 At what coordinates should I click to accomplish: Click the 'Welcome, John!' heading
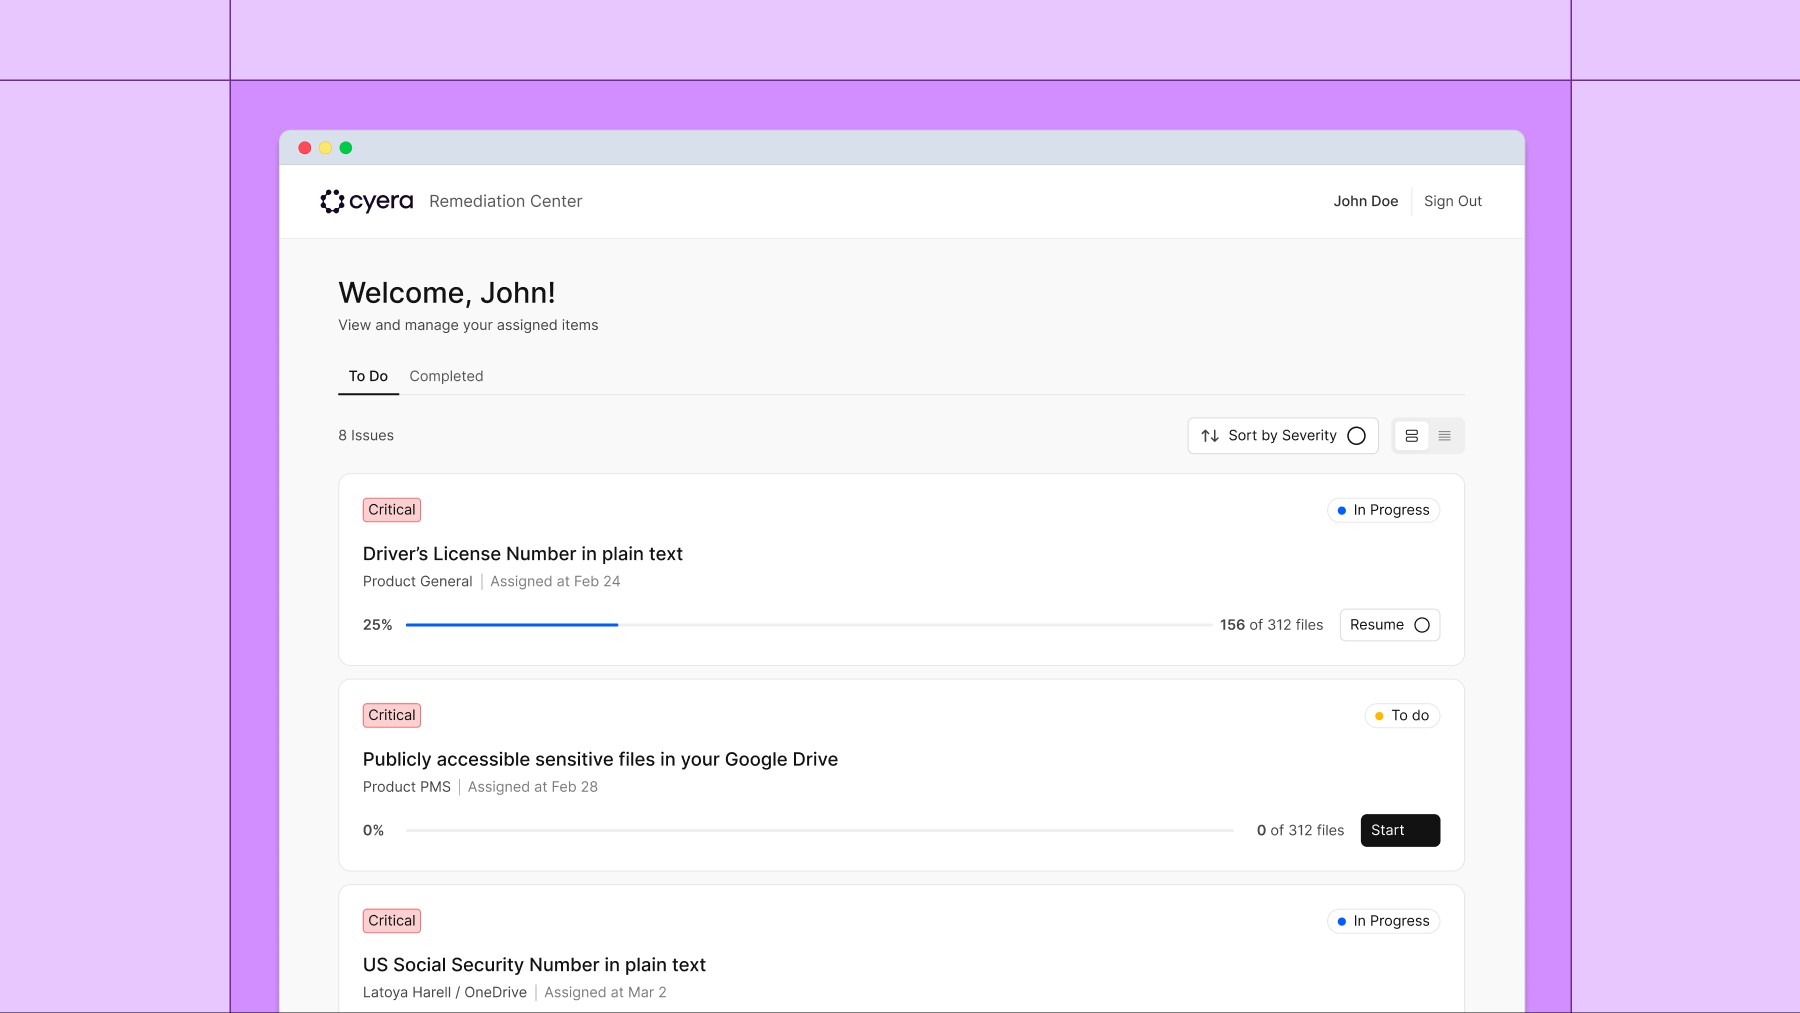pyautogui.click(x=447, y=293)
